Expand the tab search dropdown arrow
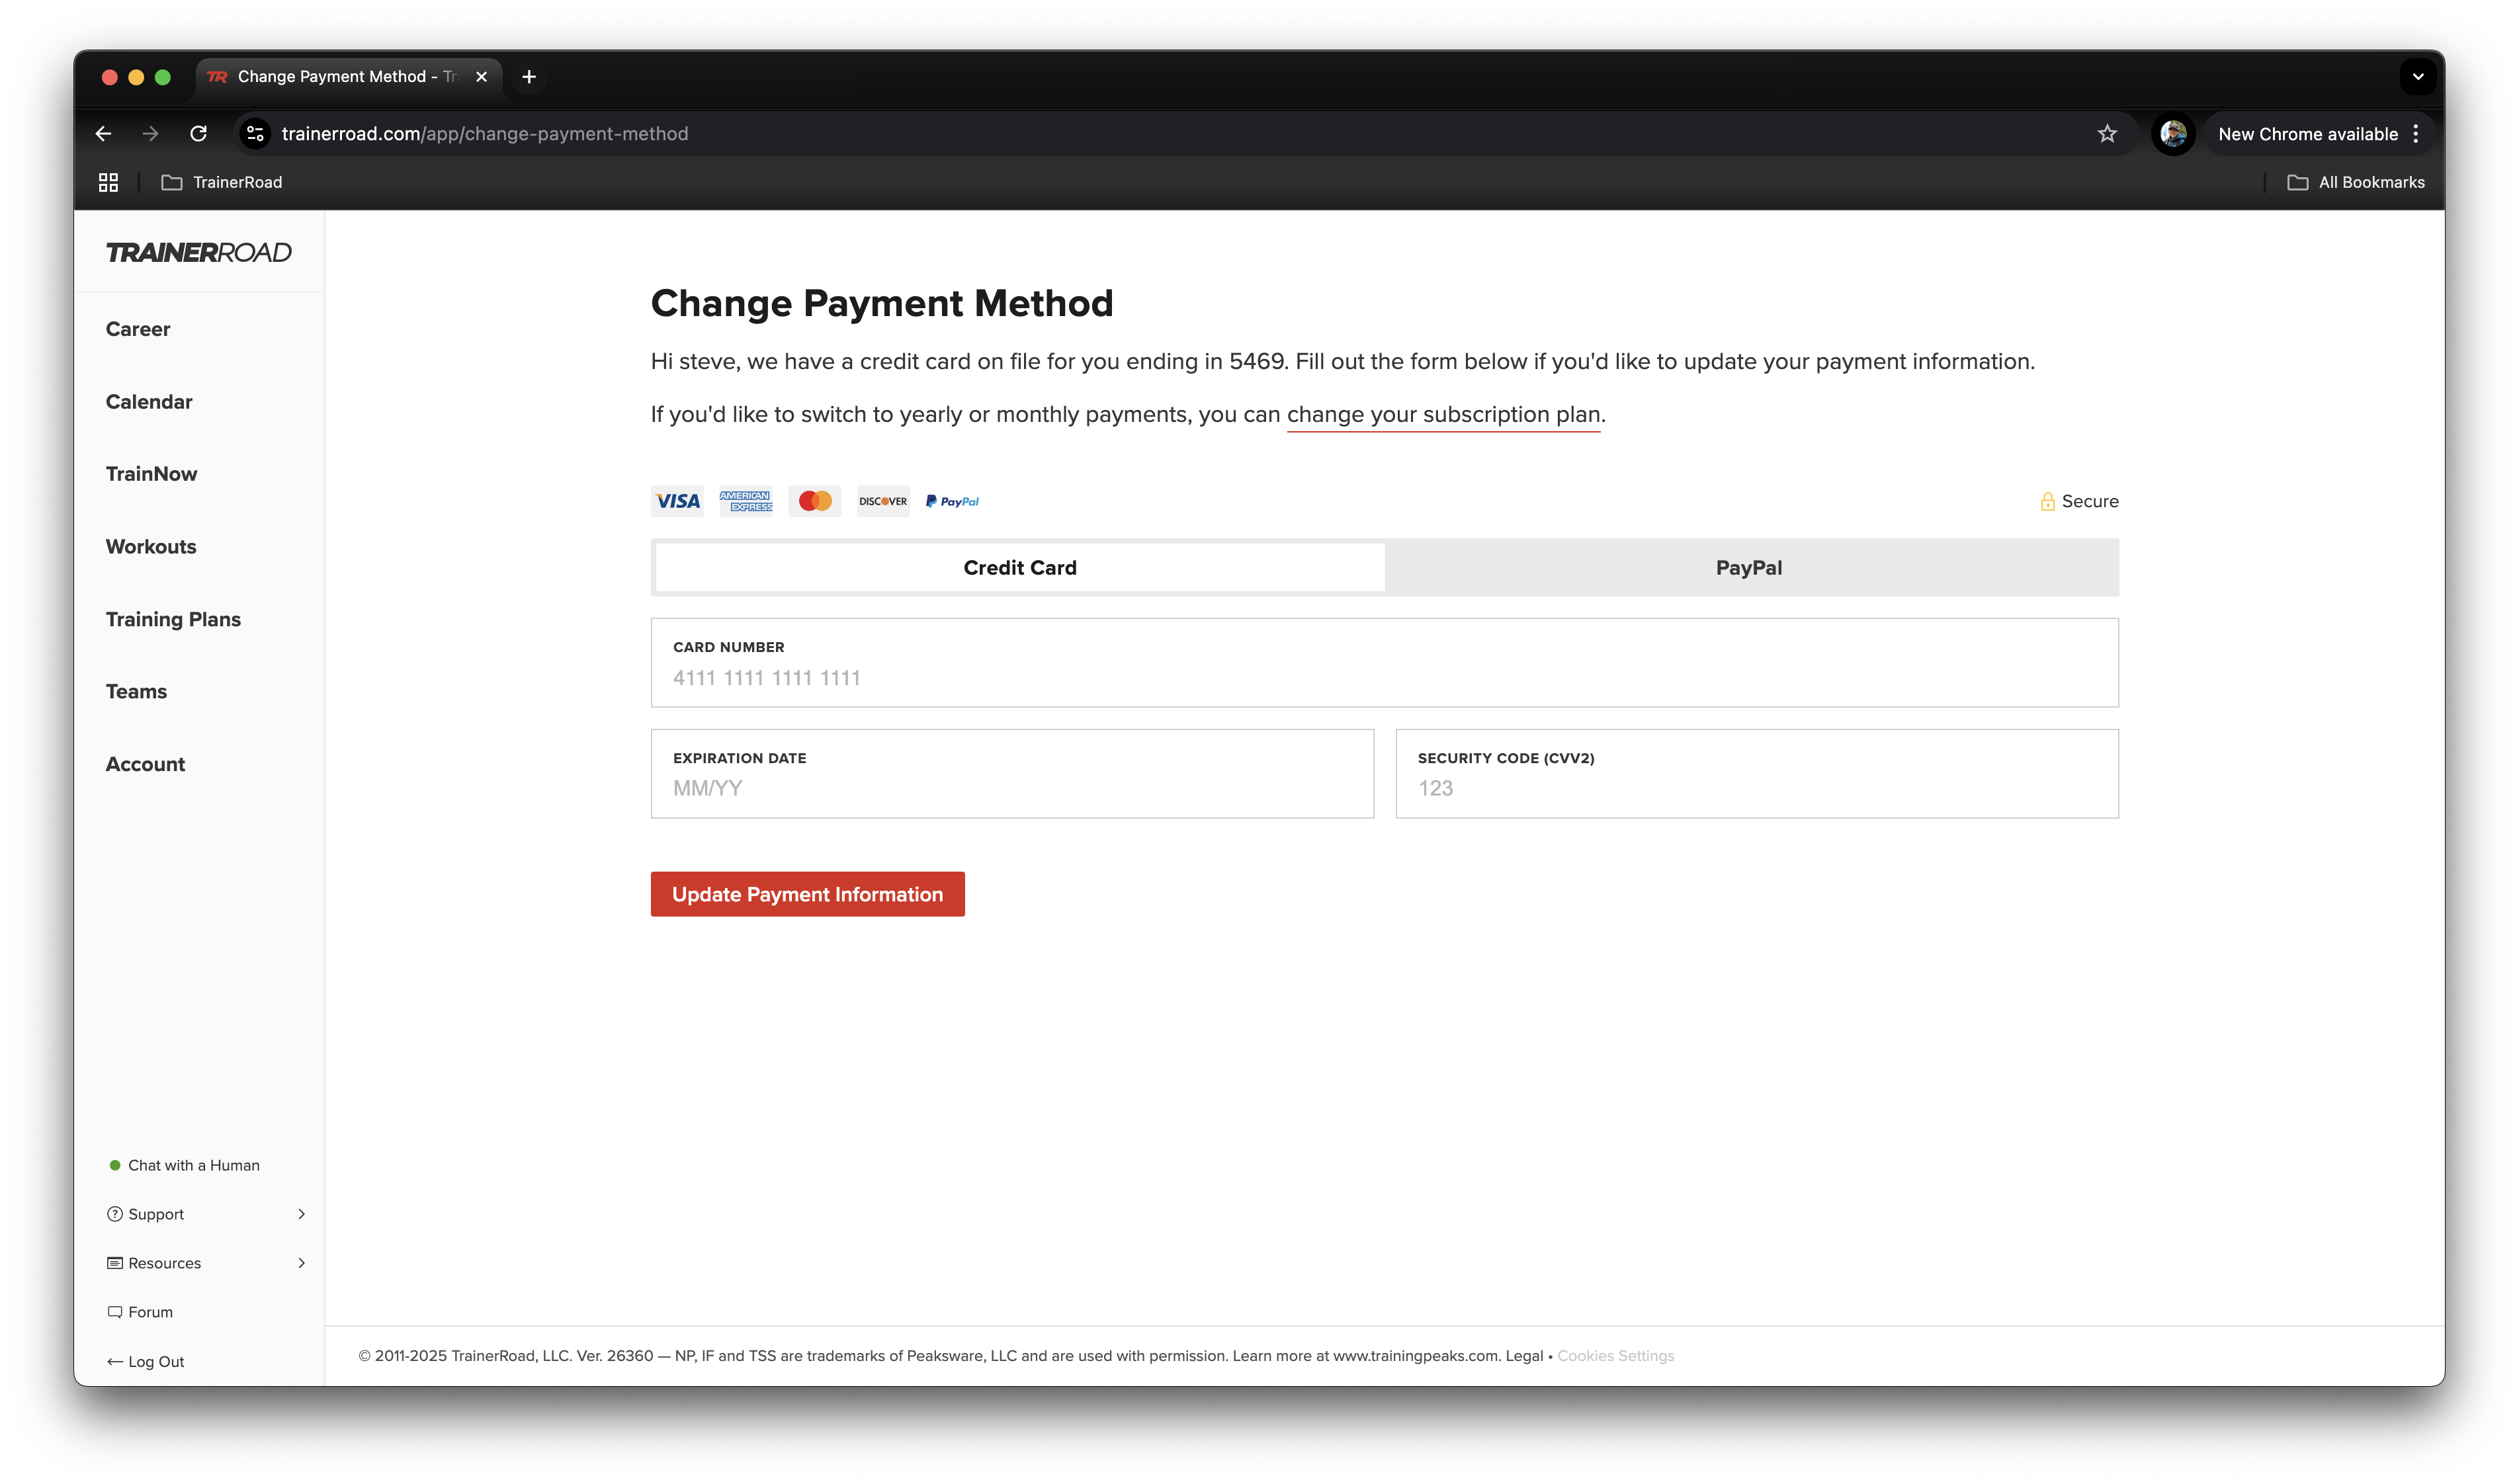This screenshot has height=1484, width=2519. [2418, 77]
